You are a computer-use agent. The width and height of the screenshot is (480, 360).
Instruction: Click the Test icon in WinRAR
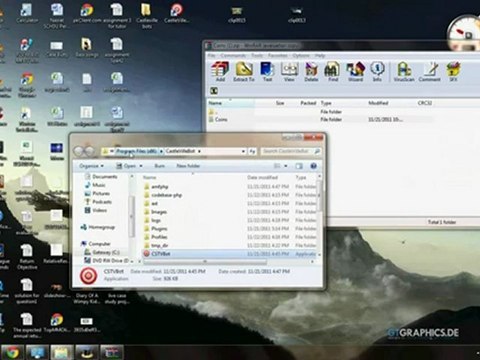[x=267, y=71]
